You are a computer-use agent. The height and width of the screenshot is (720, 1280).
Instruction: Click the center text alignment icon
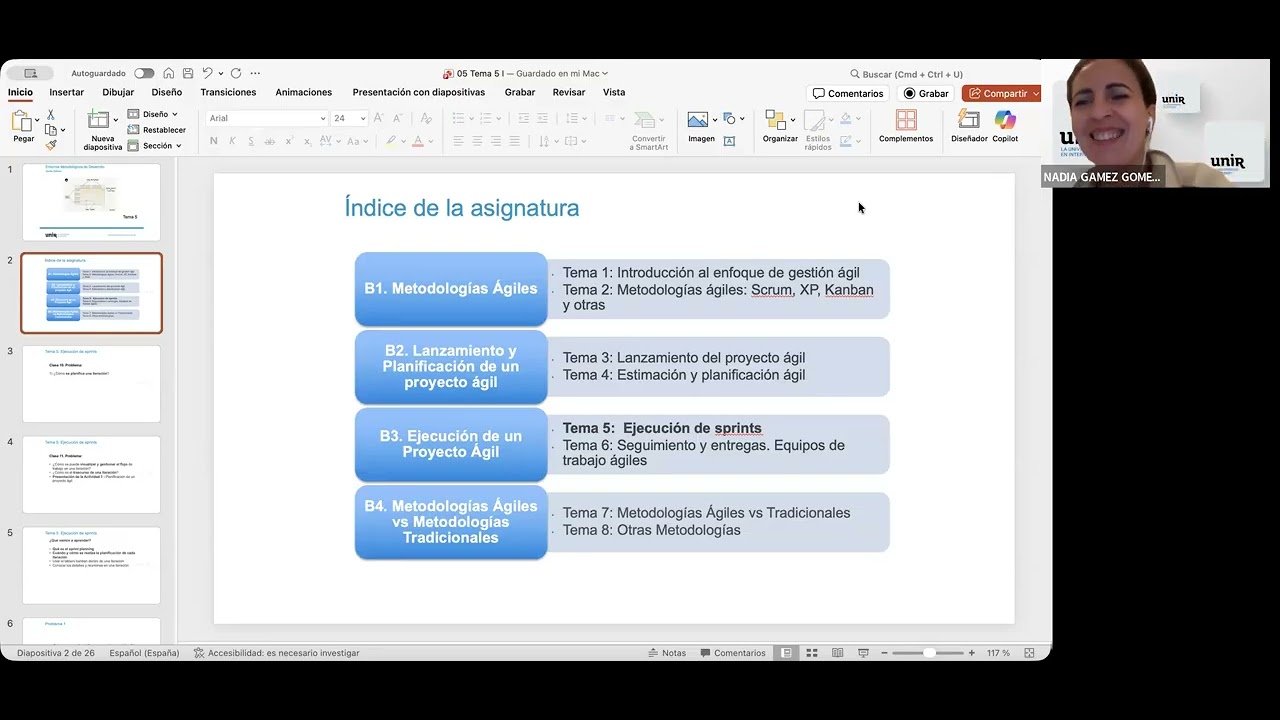[x=477, y=141]
